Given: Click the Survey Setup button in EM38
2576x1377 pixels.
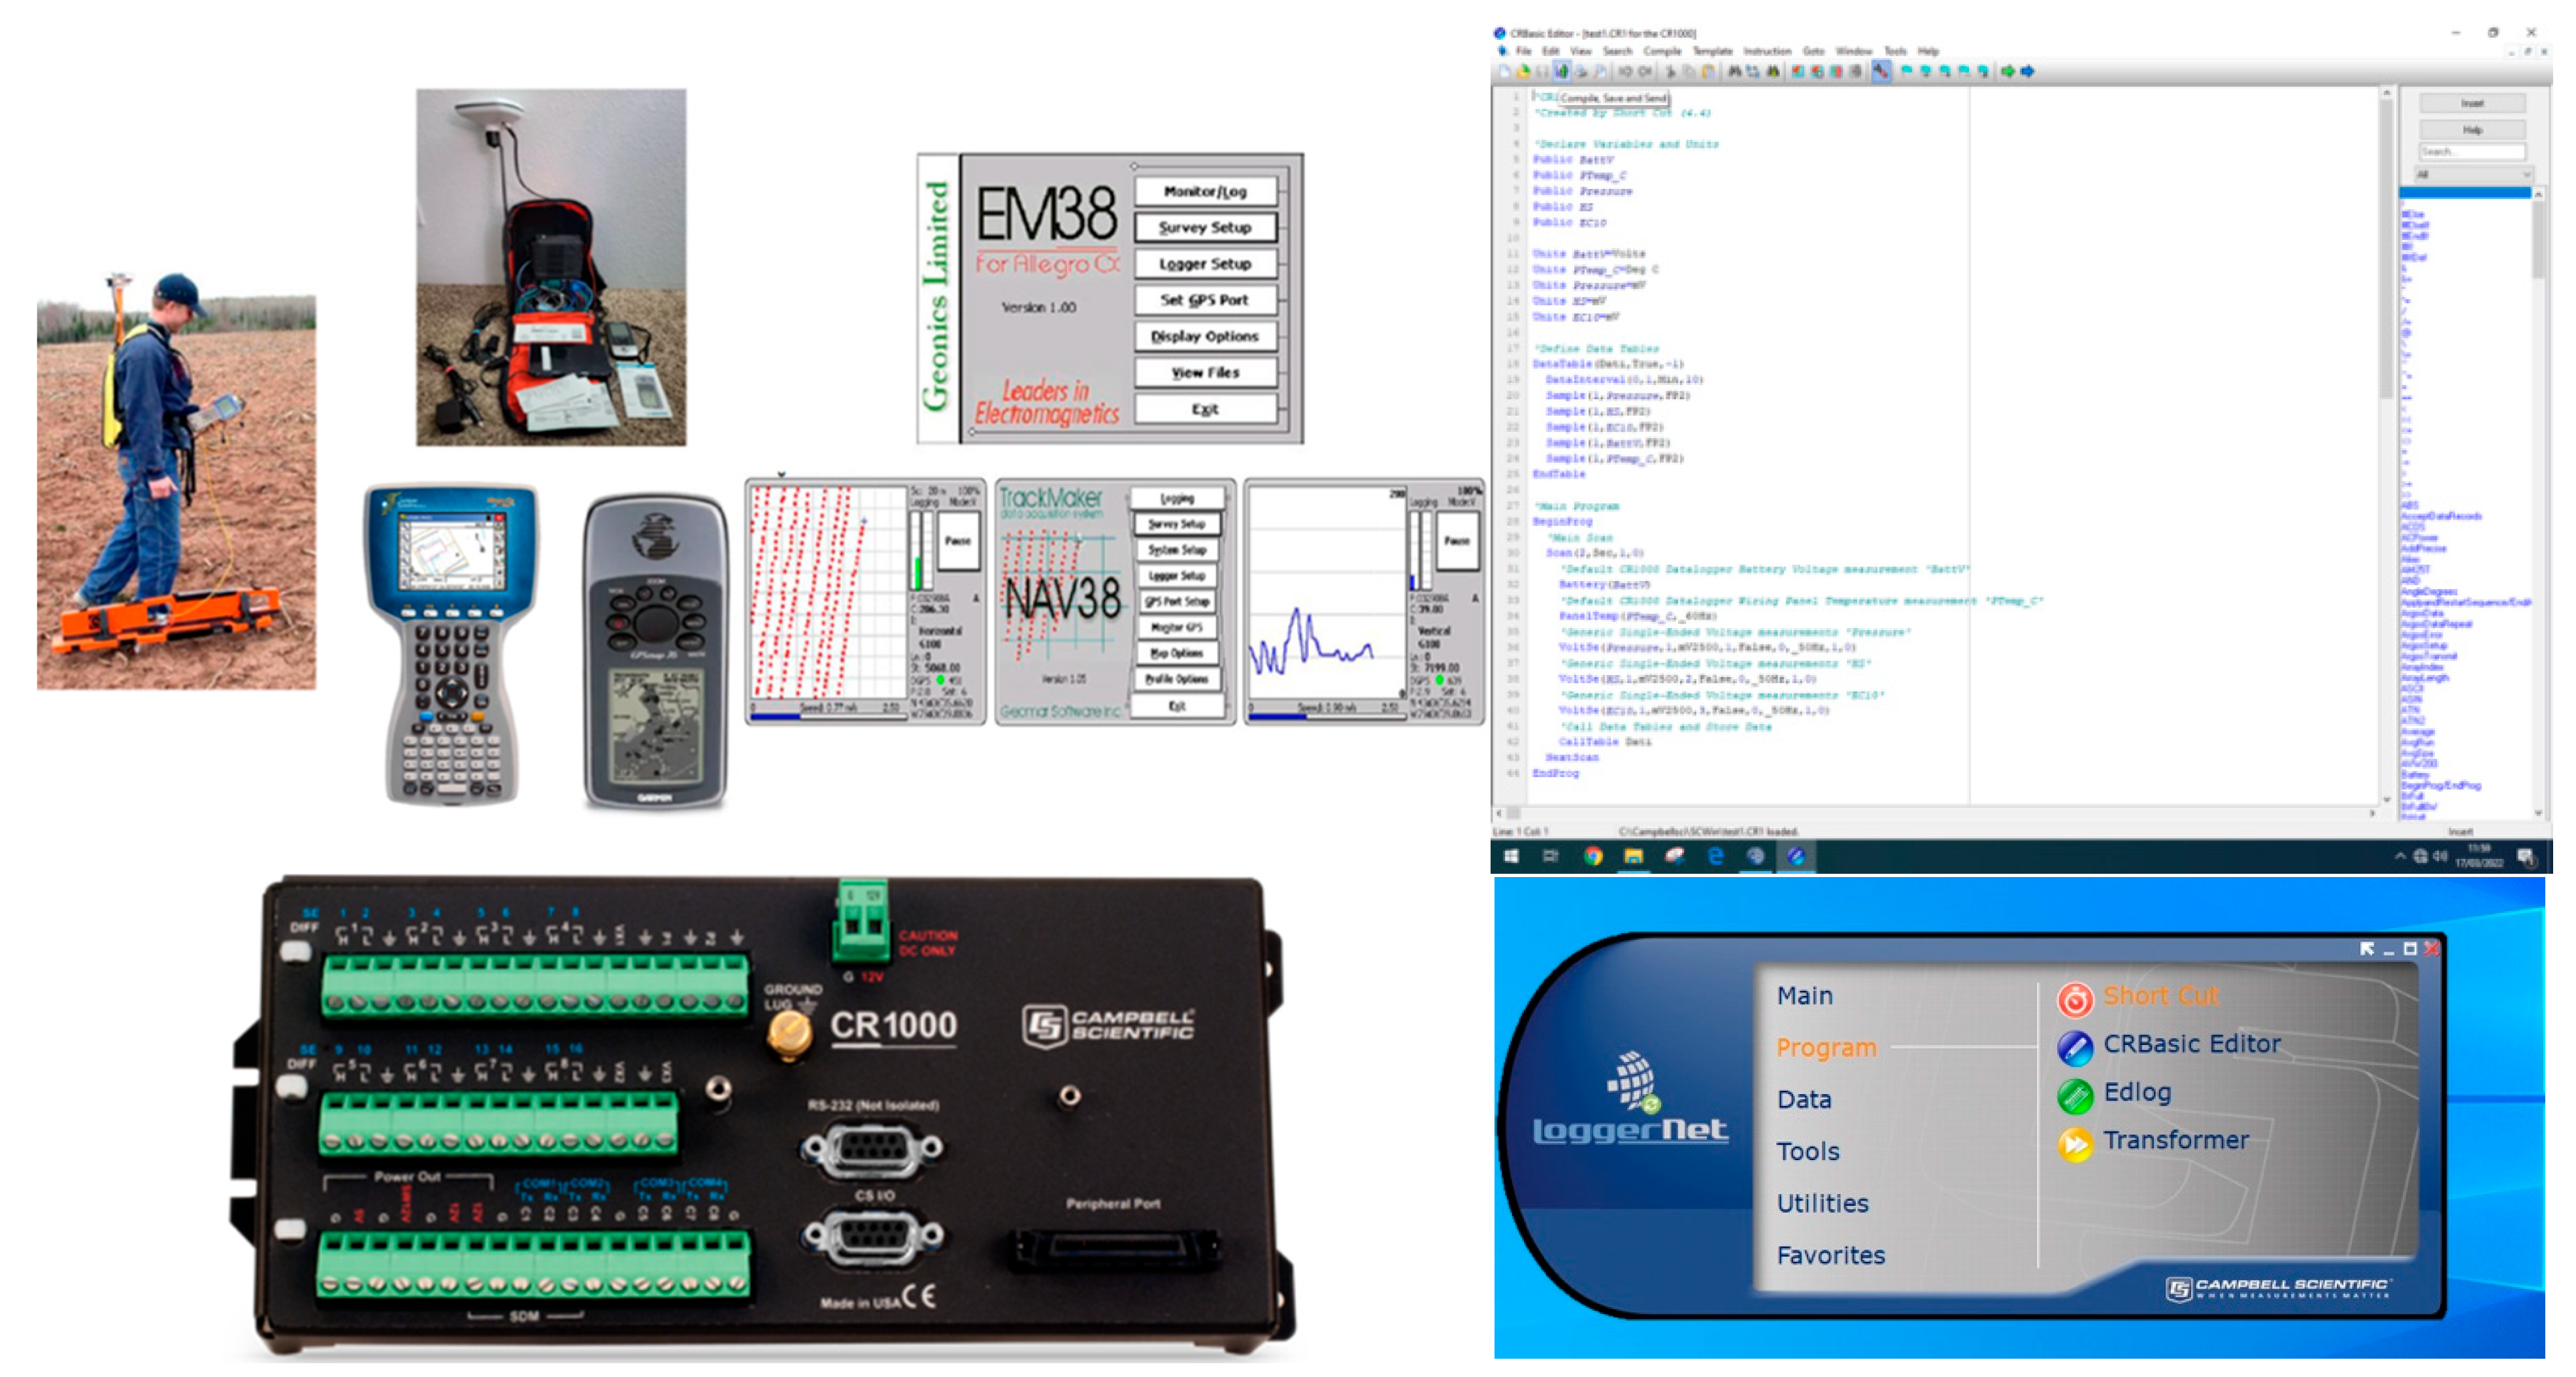Looking at the screenshot, I should tap(1205, 228).
